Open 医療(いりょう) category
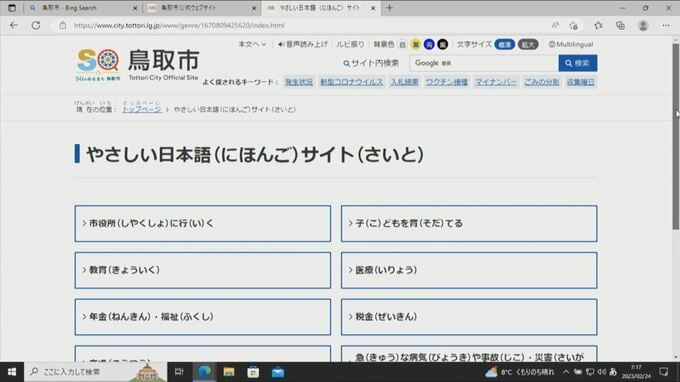This screenshot has width=680, height=382. click(x=469, y=270)
